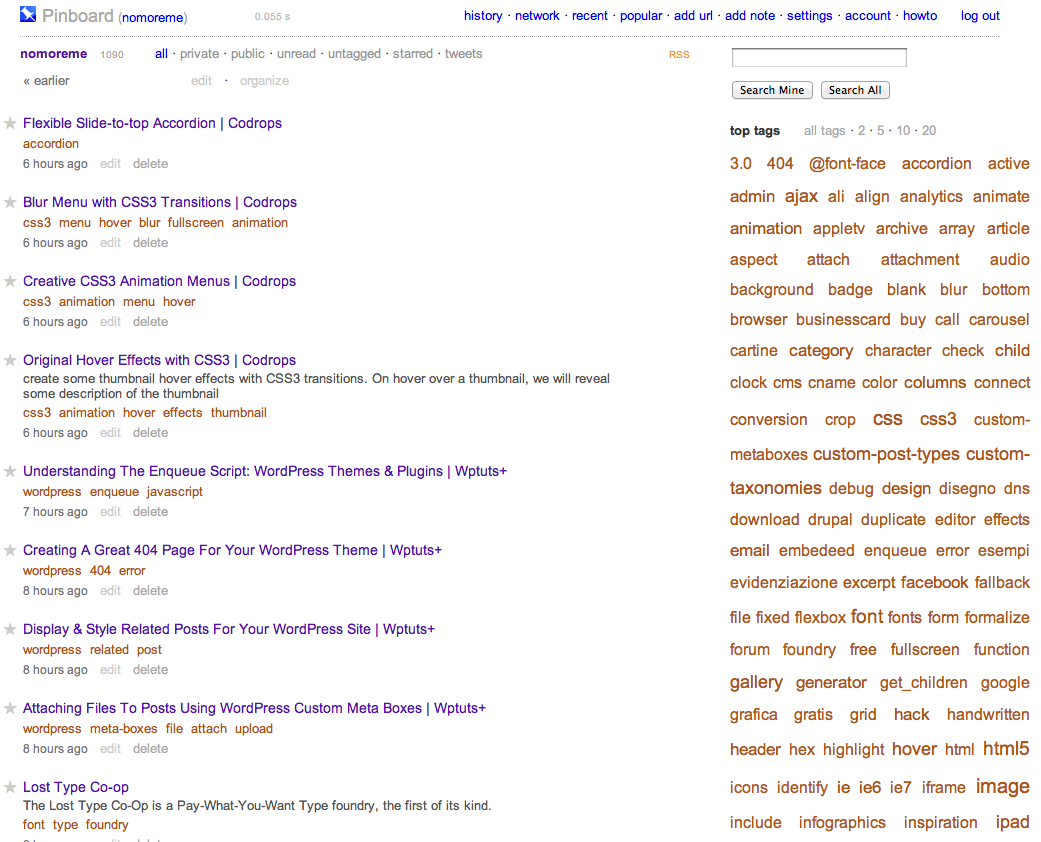Show tweets filter
Image resolution: width=1041 pixels, height=842 pixels.
(x=463, y=54)
